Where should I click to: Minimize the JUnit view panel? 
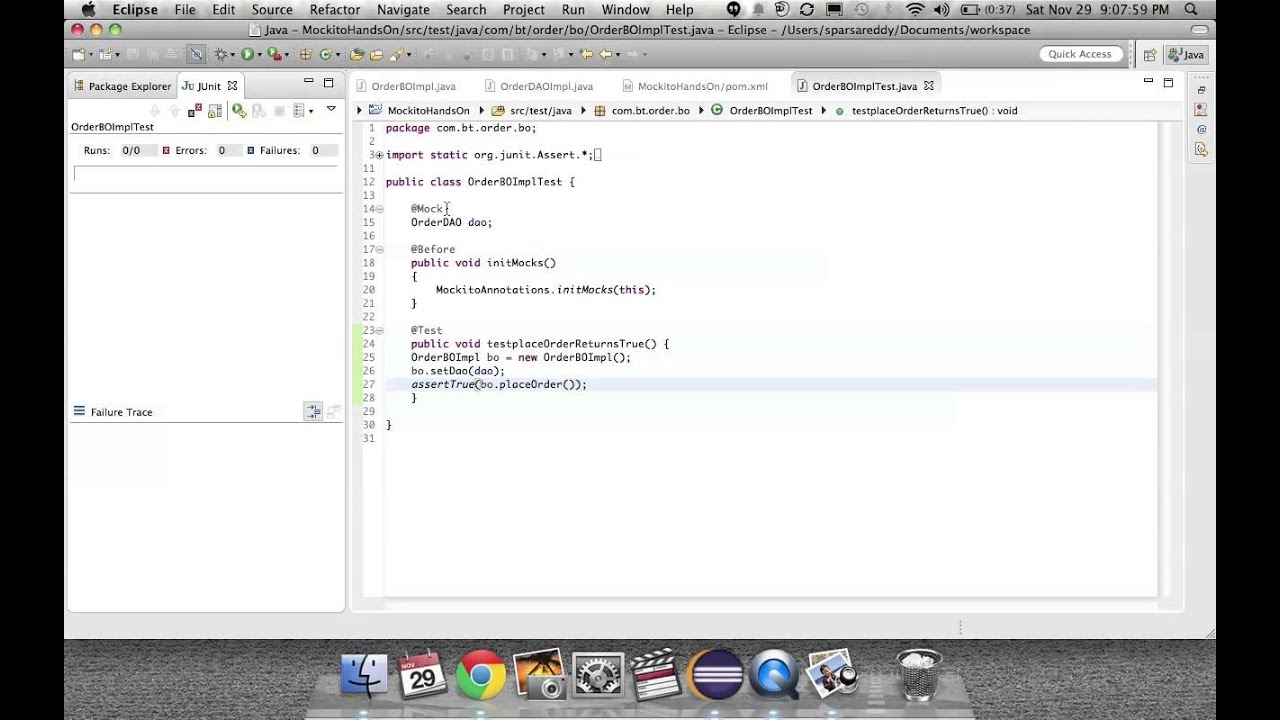point(308,82)
